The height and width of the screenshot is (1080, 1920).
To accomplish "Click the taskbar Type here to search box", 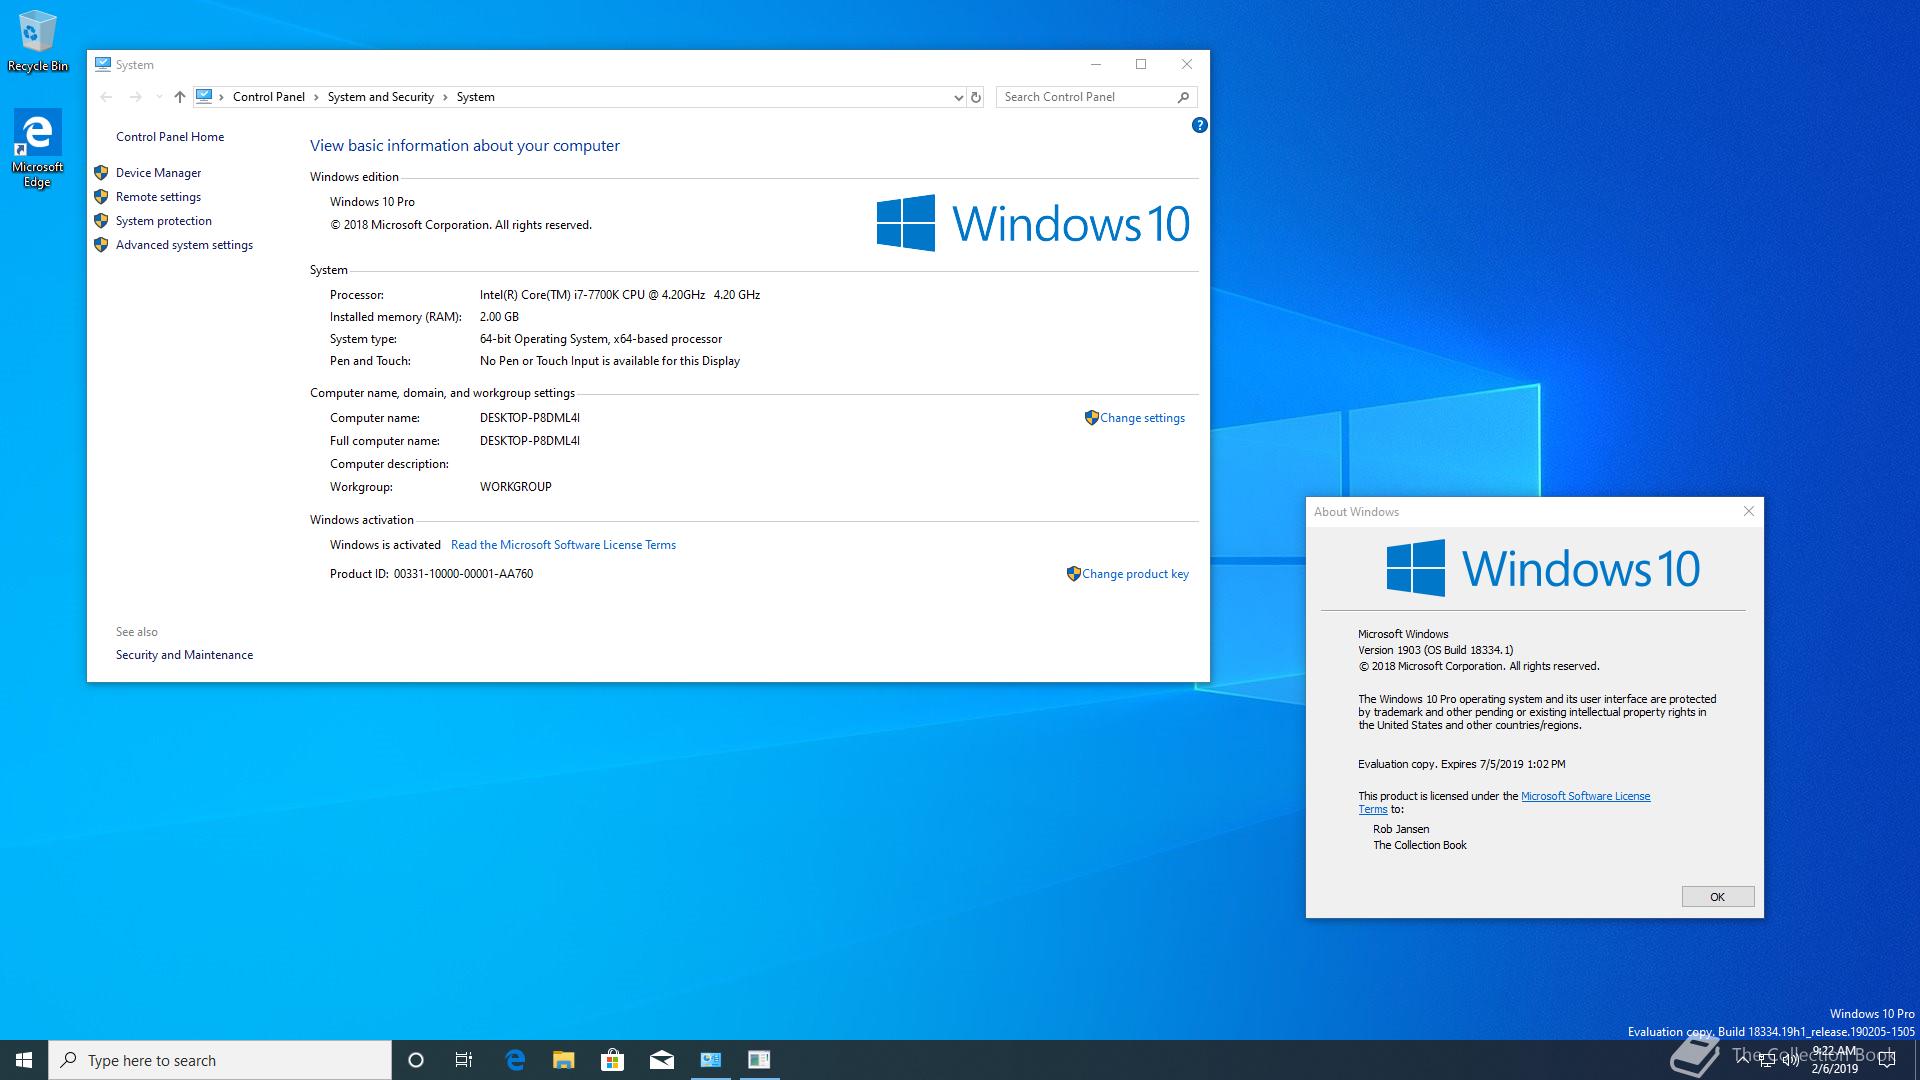I will point(220,1060).
